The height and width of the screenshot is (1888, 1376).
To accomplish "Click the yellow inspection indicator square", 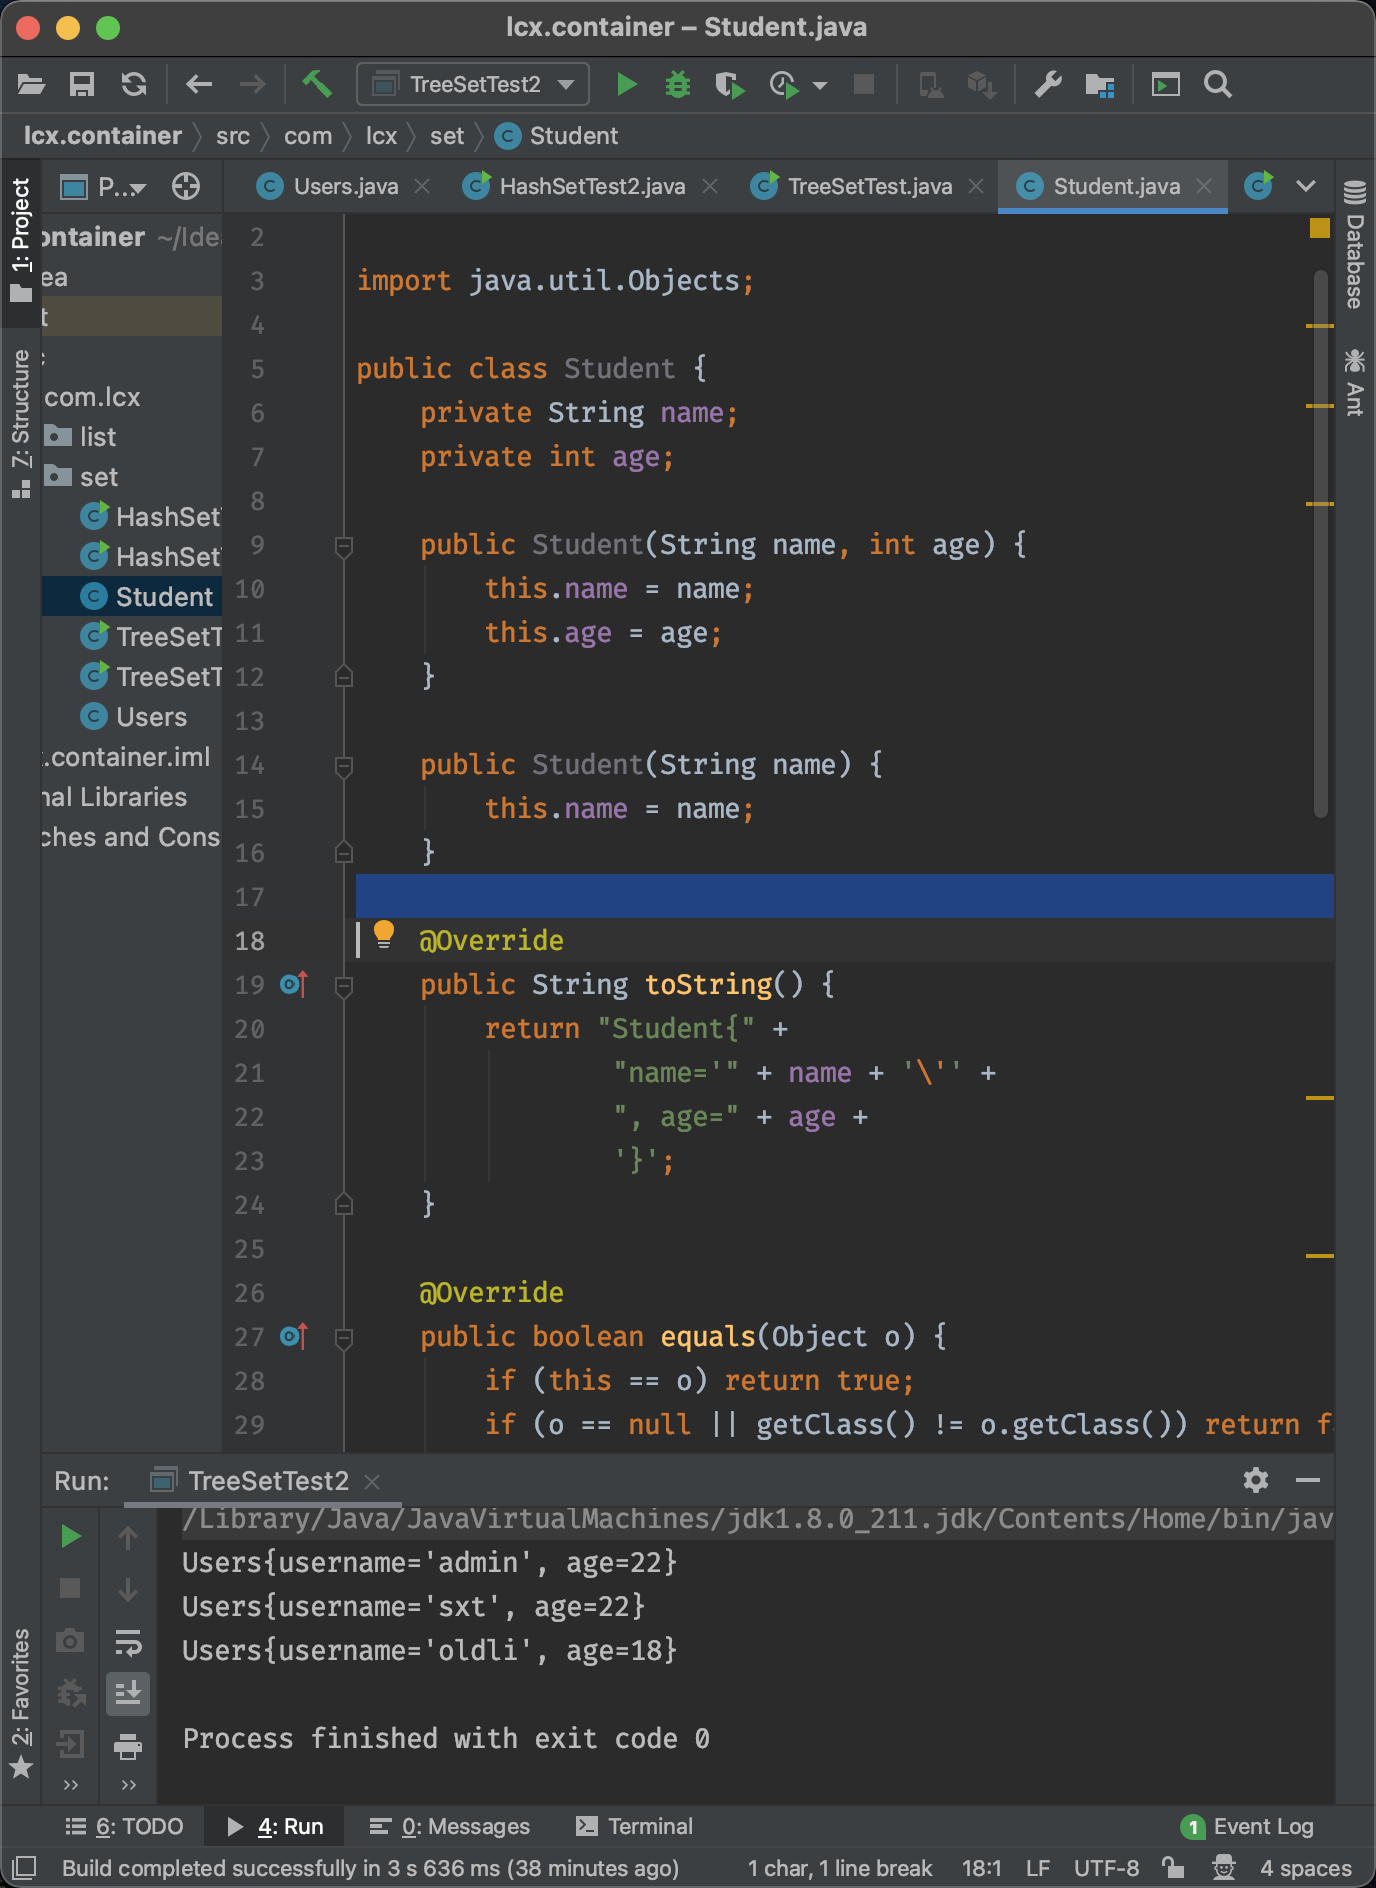I will click(x=1320, y=228).
